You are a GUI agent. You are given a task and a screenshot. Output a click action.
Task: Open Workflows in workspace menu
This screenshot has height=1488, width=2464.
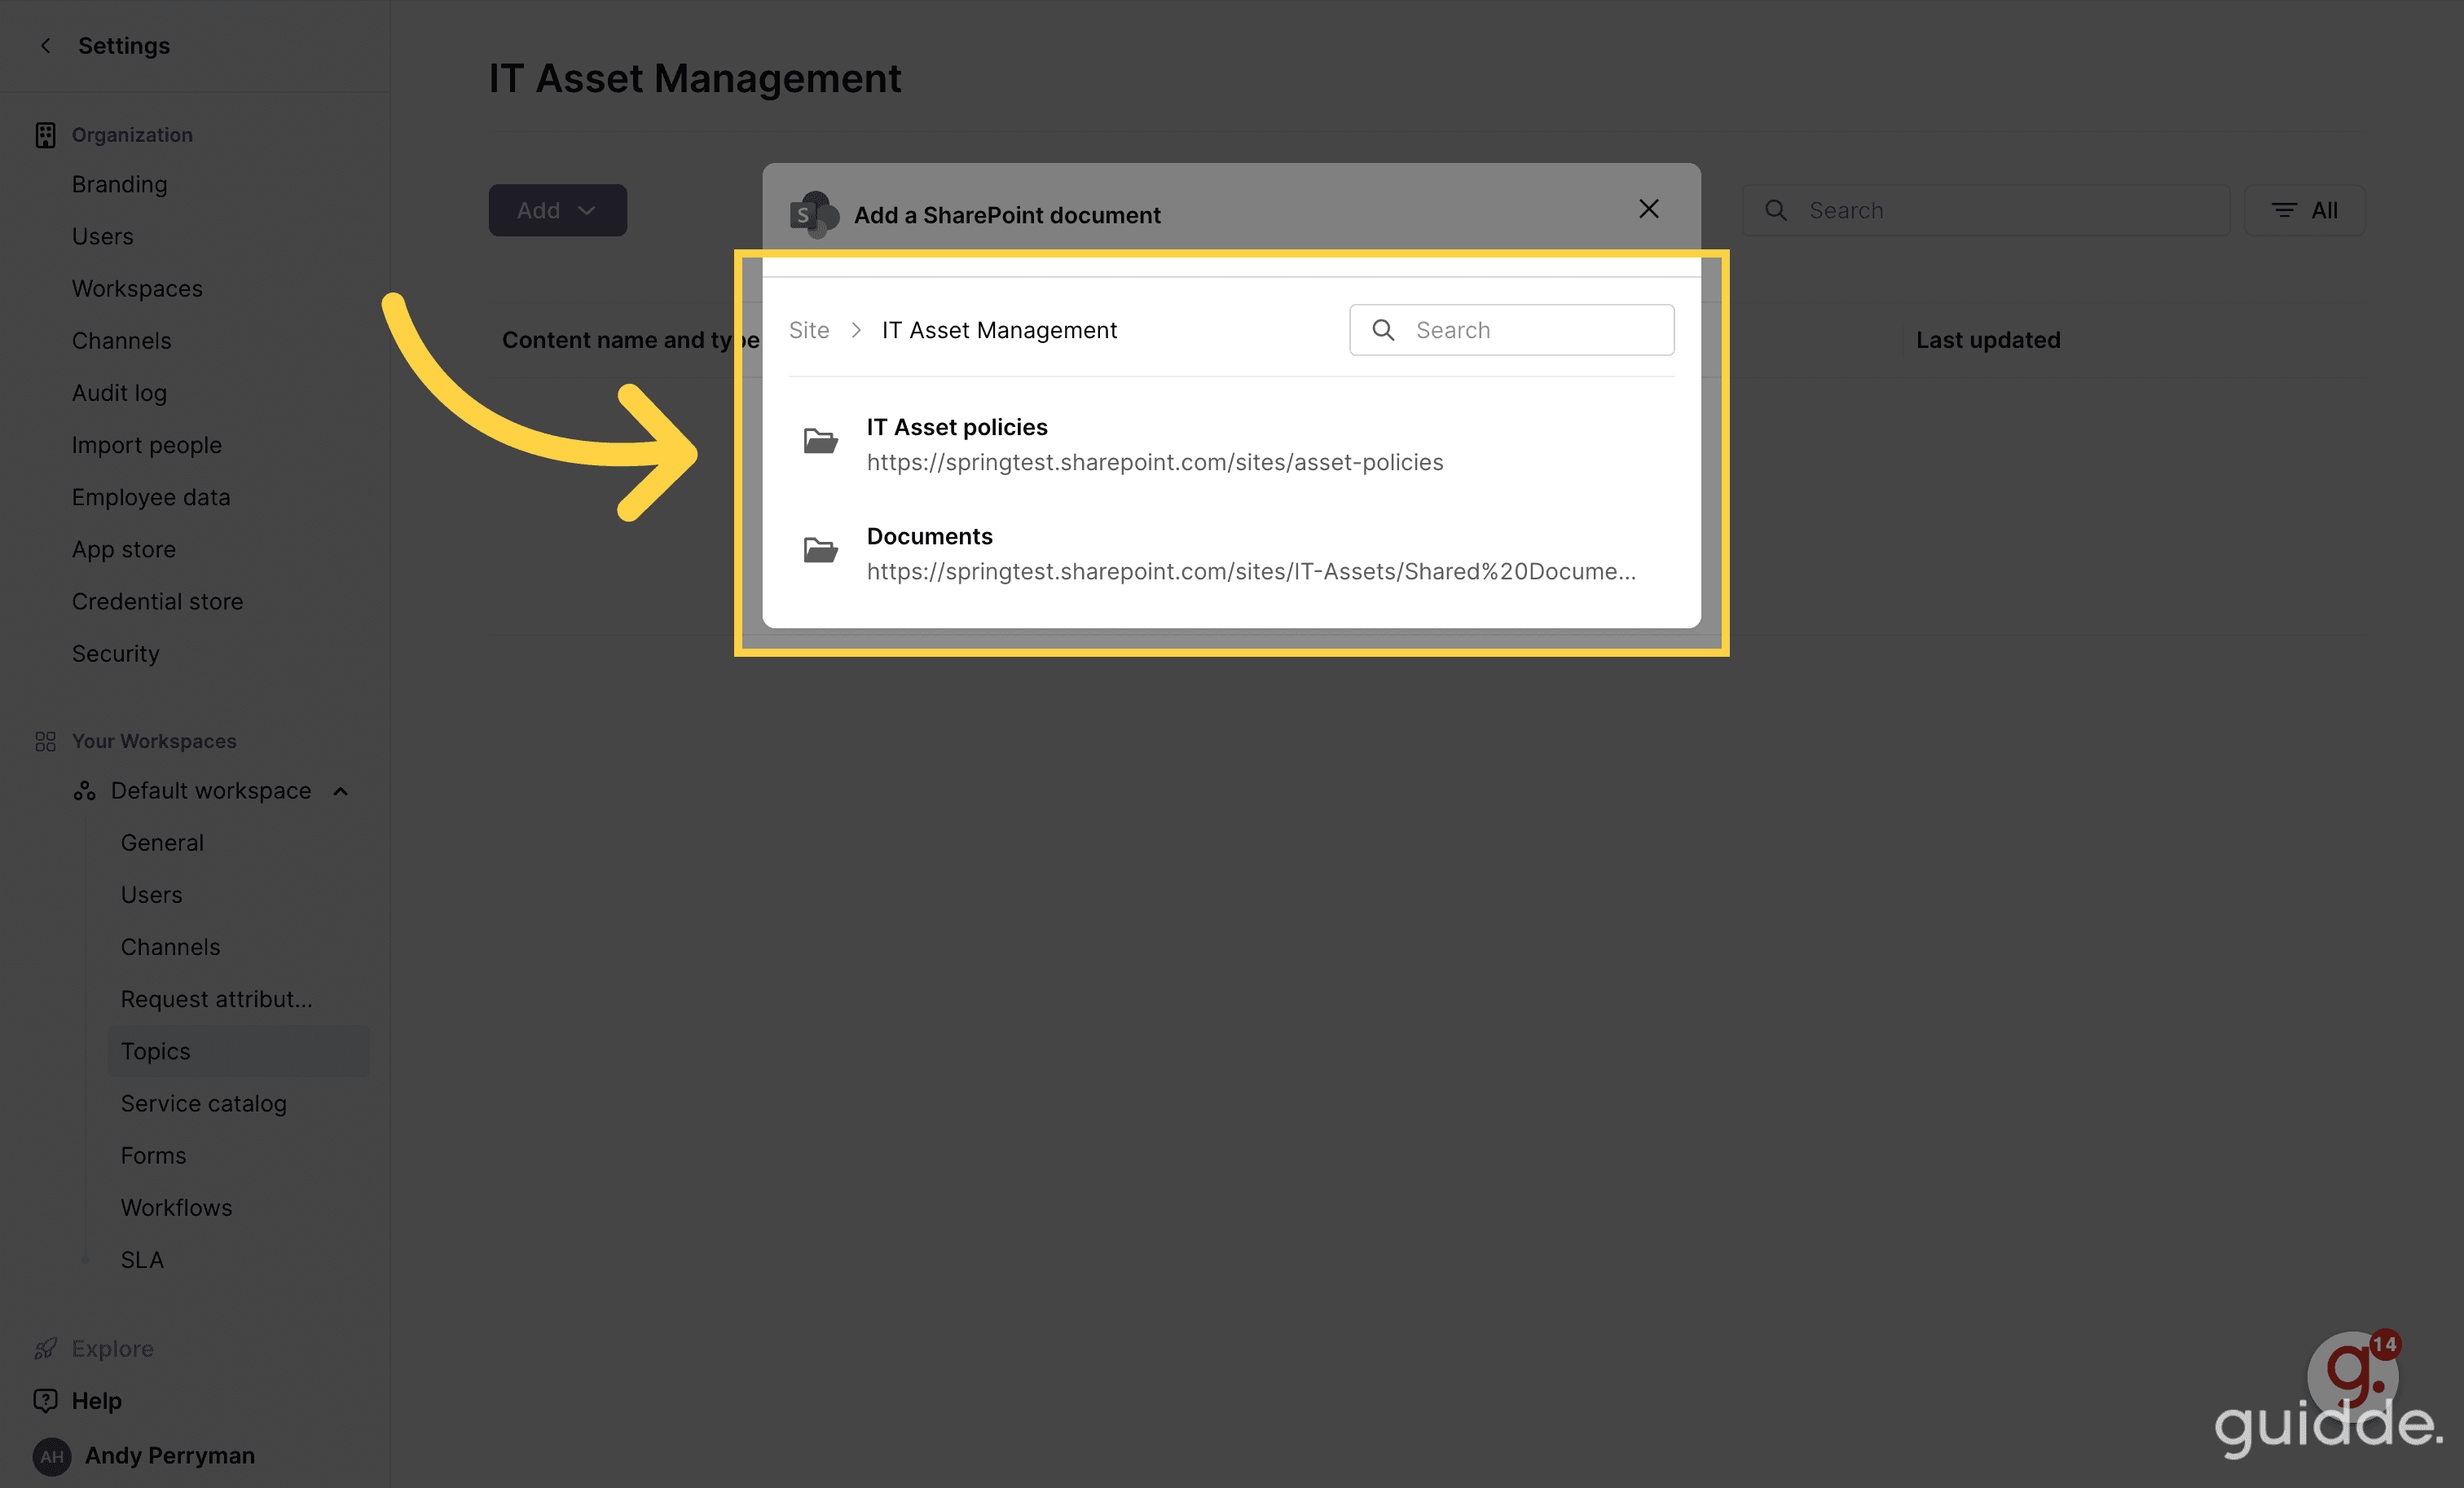pyautogui.click(x=177, y=1207)
